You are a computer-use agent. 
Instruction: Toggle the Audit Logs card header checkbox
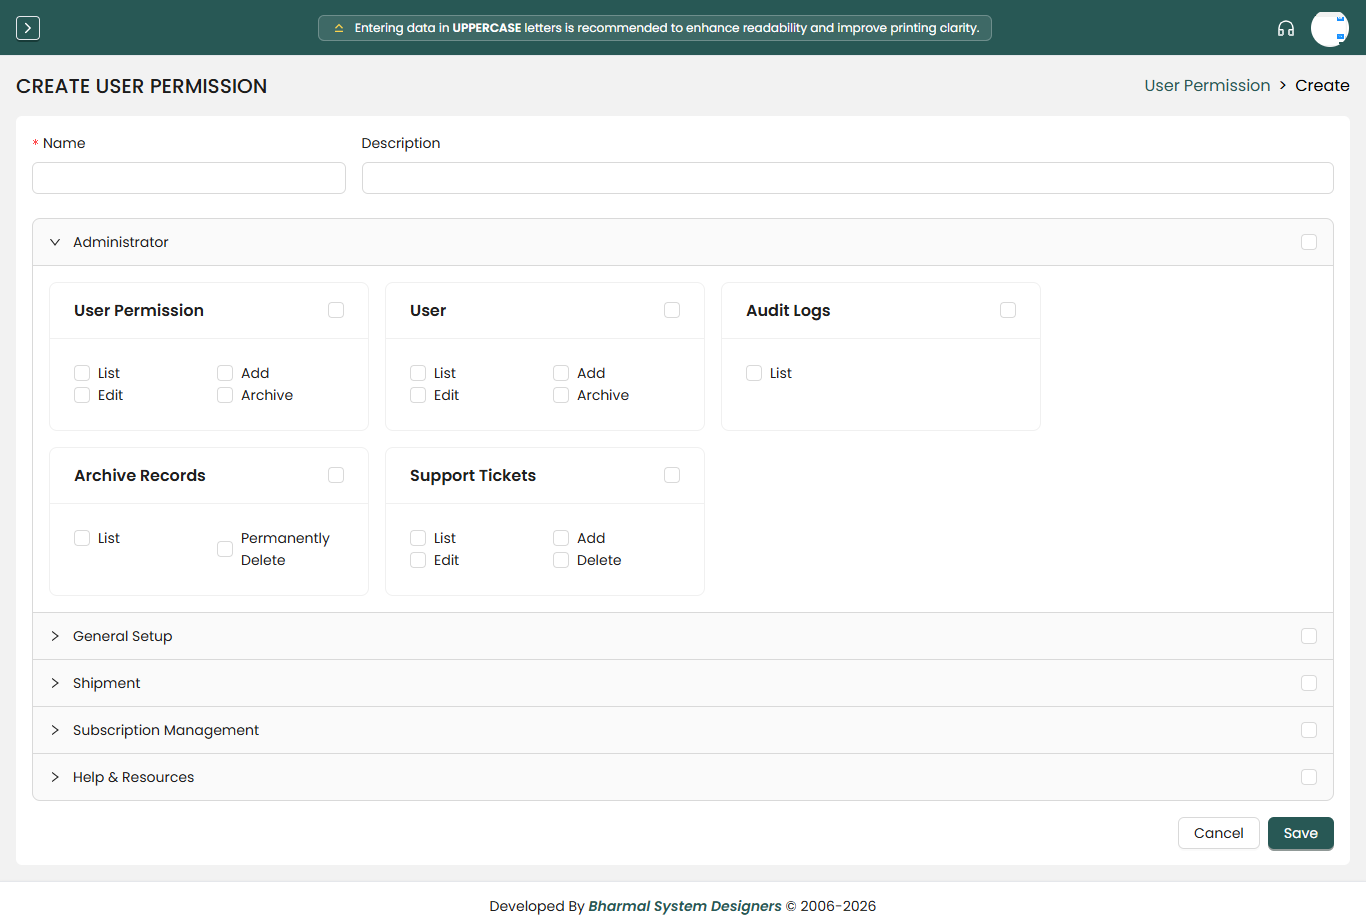[1008, 310]
